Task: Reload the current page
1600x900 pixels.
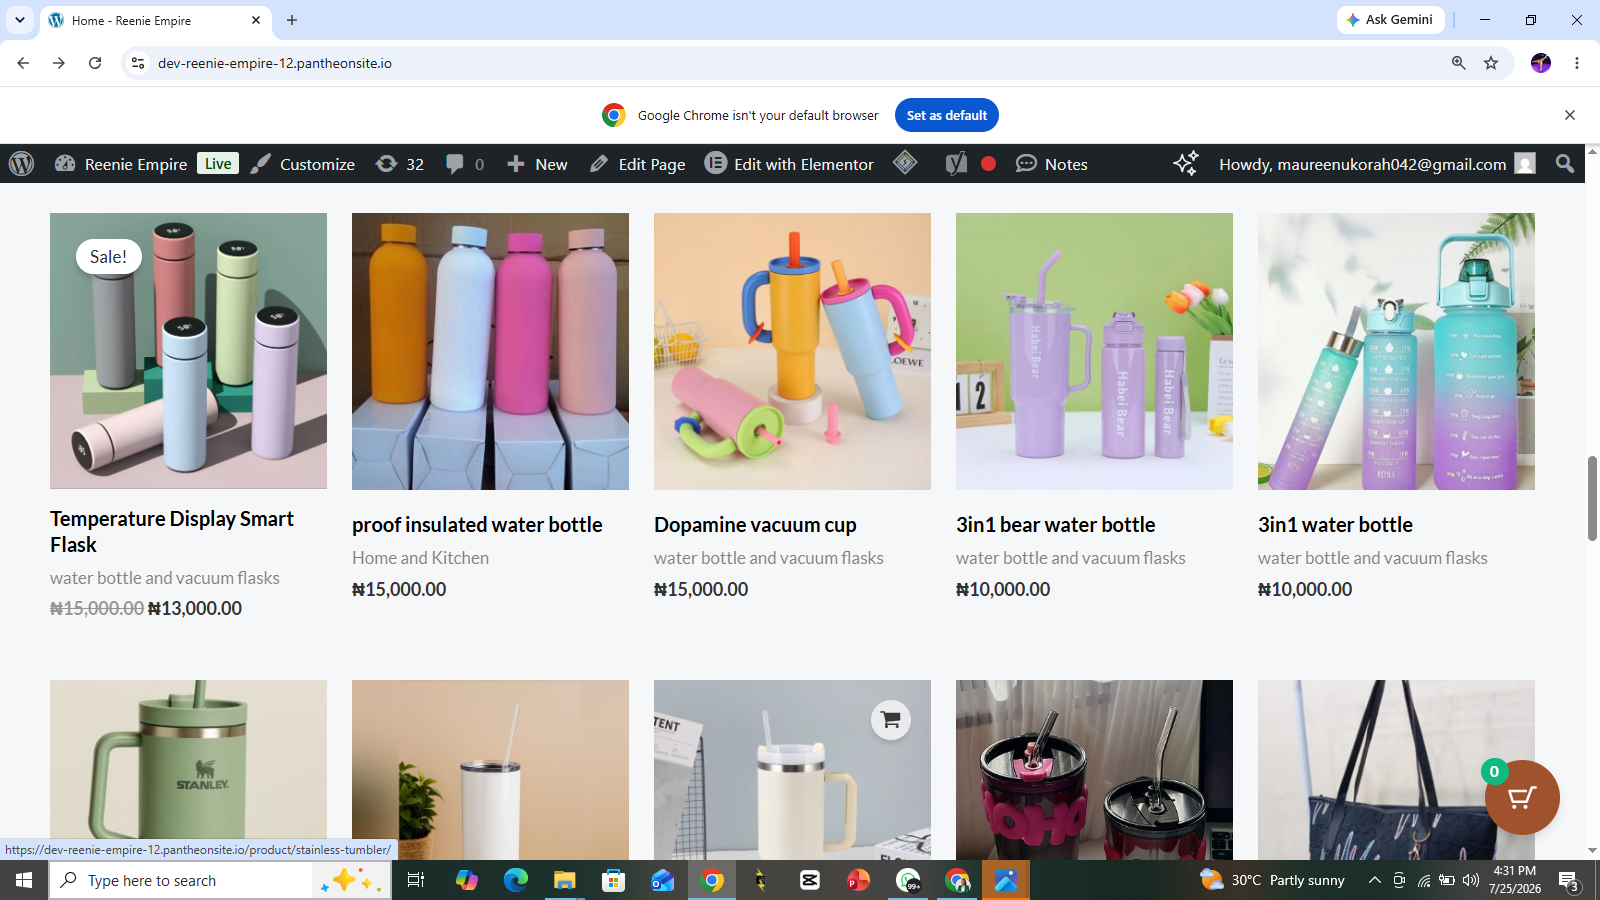Action: (x=95, y=63)
